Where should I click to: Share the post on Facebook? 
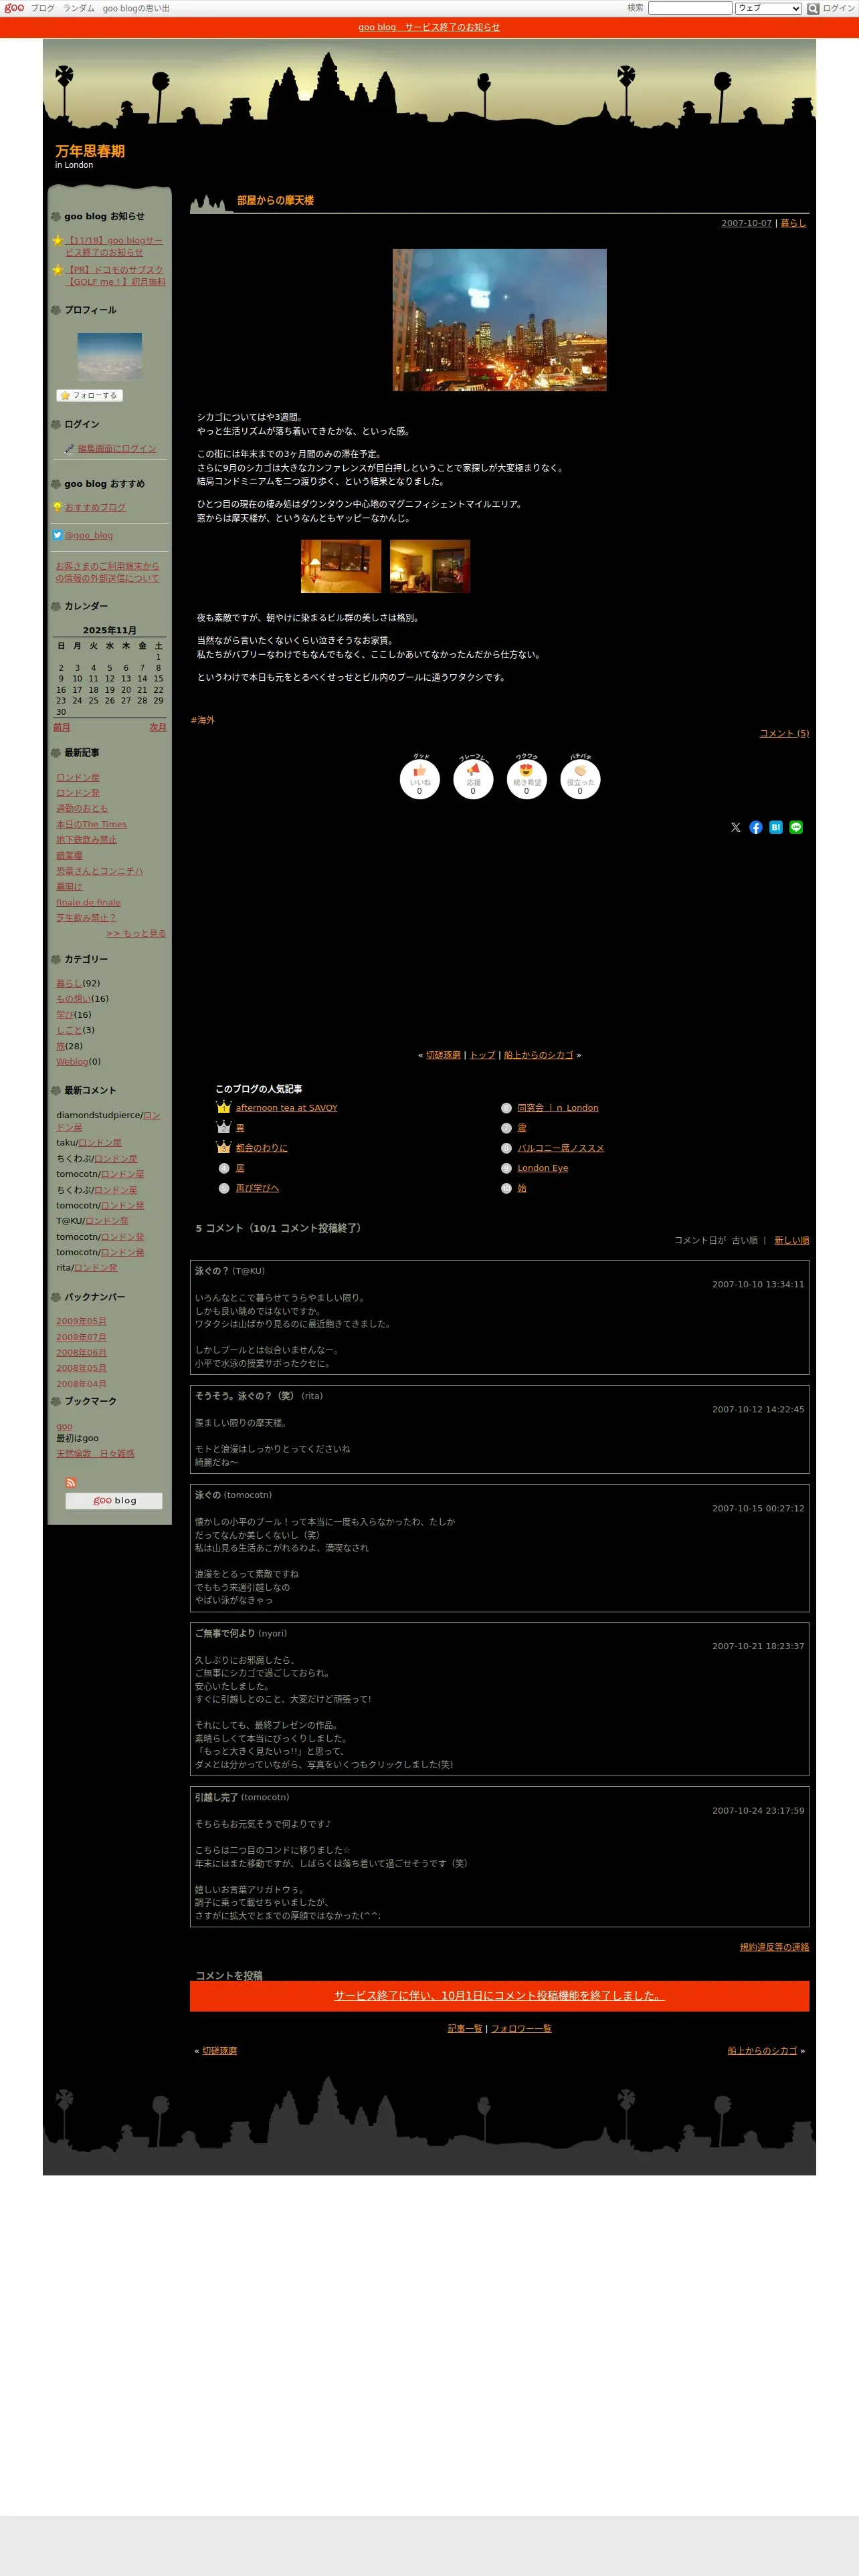point(756,827)
